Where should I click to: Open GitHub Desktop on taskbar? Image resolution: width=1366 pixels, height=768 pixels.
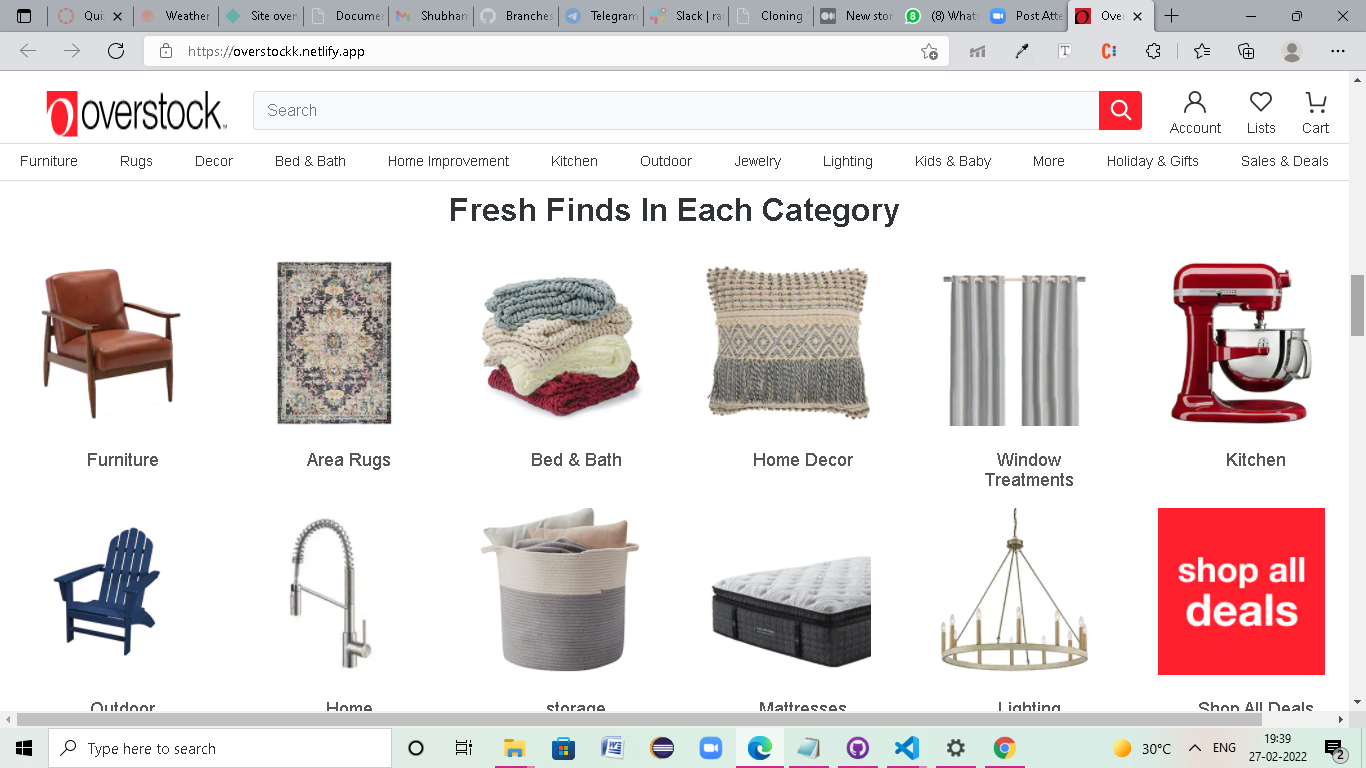coord(857,748)
